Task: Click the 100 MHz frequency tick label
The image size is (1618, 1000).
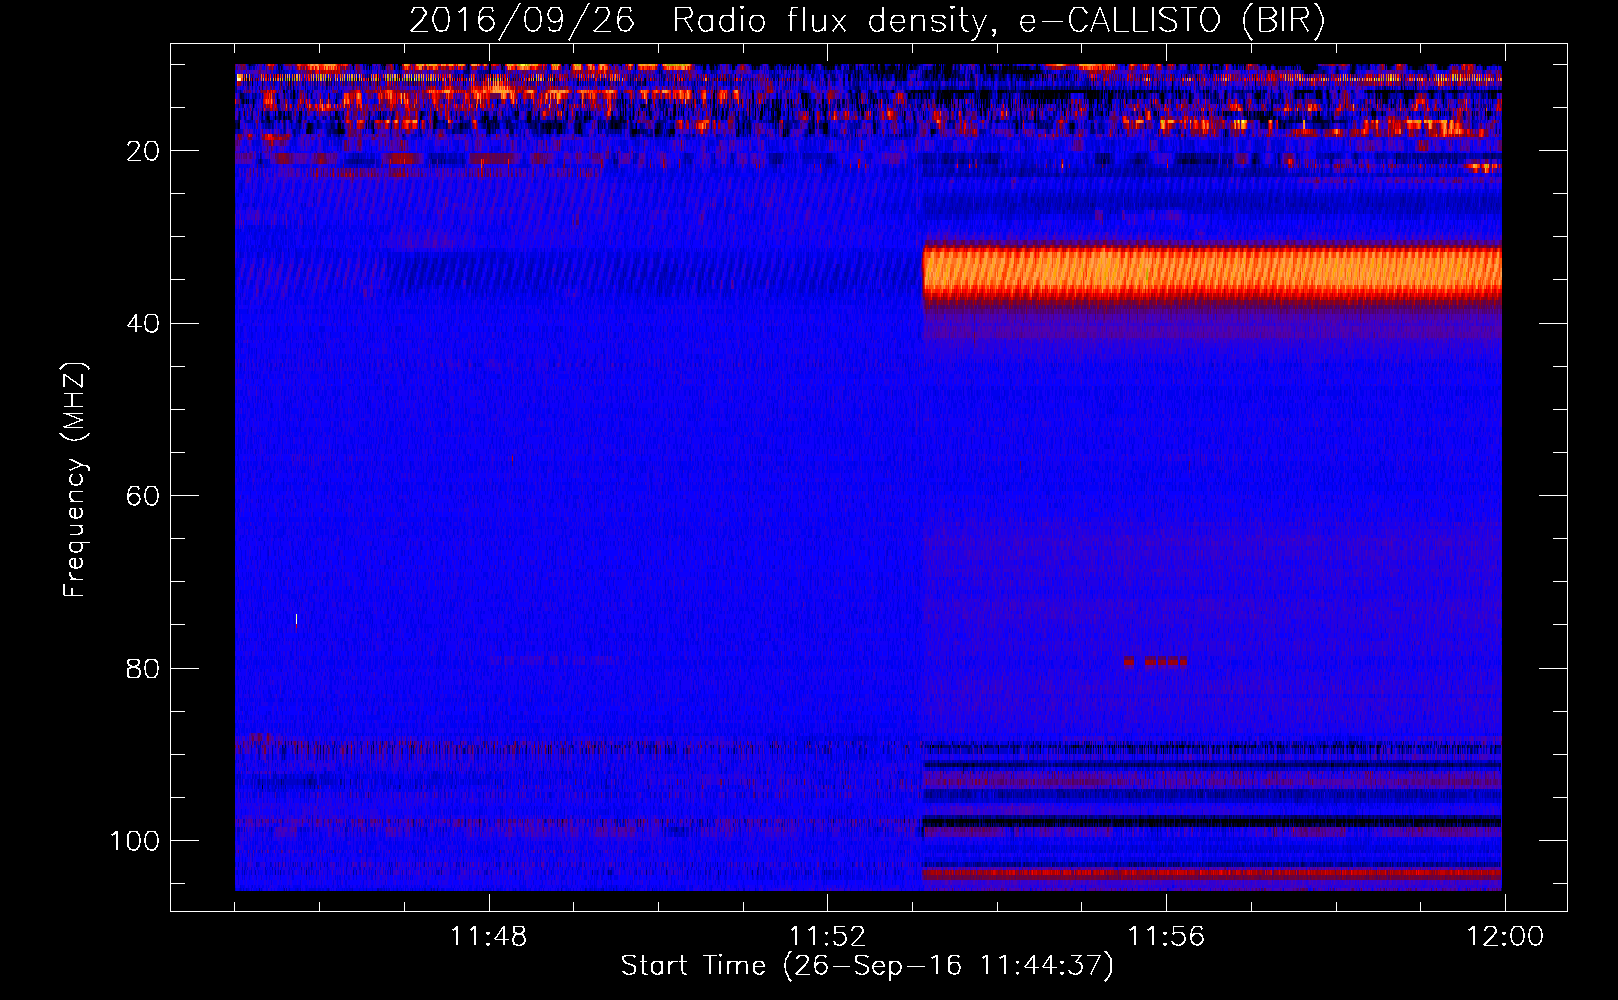Action: [135, 841]
